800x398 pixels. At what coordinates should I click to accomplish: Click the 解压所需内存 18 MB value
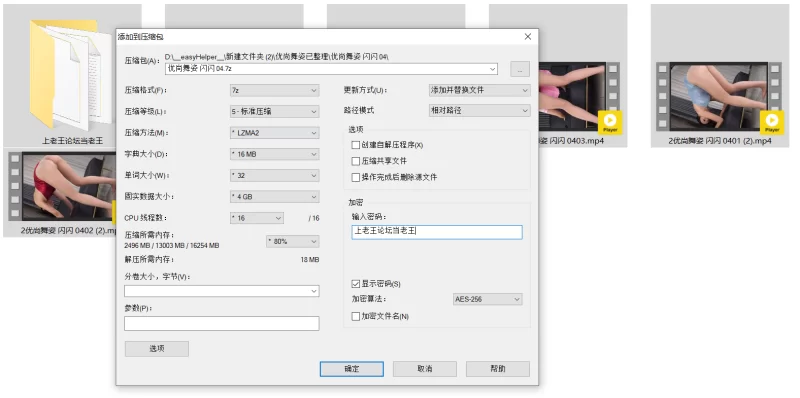310,260
